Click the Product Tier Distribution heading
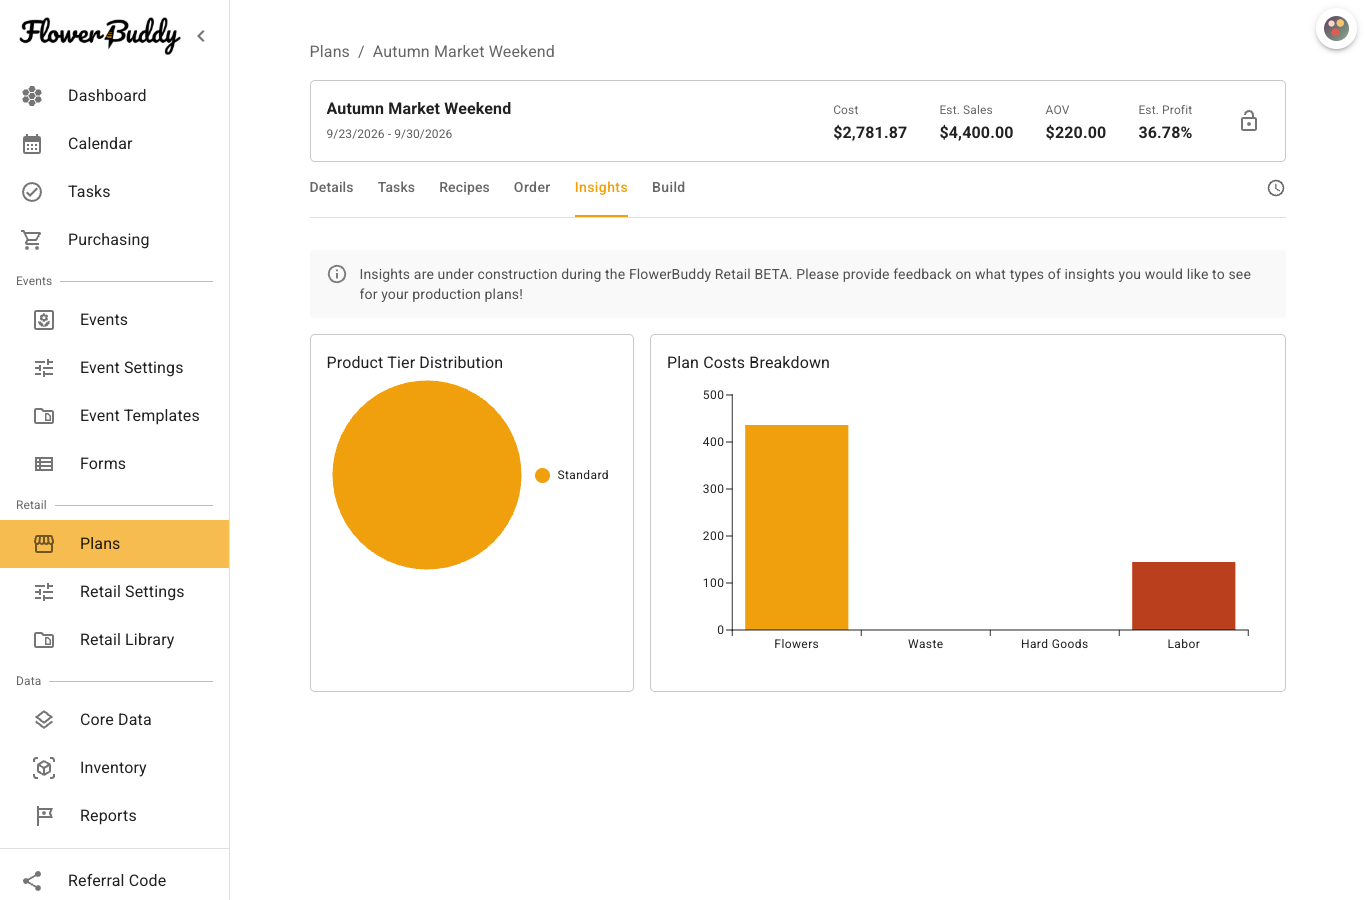Image resolution: width=1365 pixels, height=900 pixels. [x=414, y=363]
